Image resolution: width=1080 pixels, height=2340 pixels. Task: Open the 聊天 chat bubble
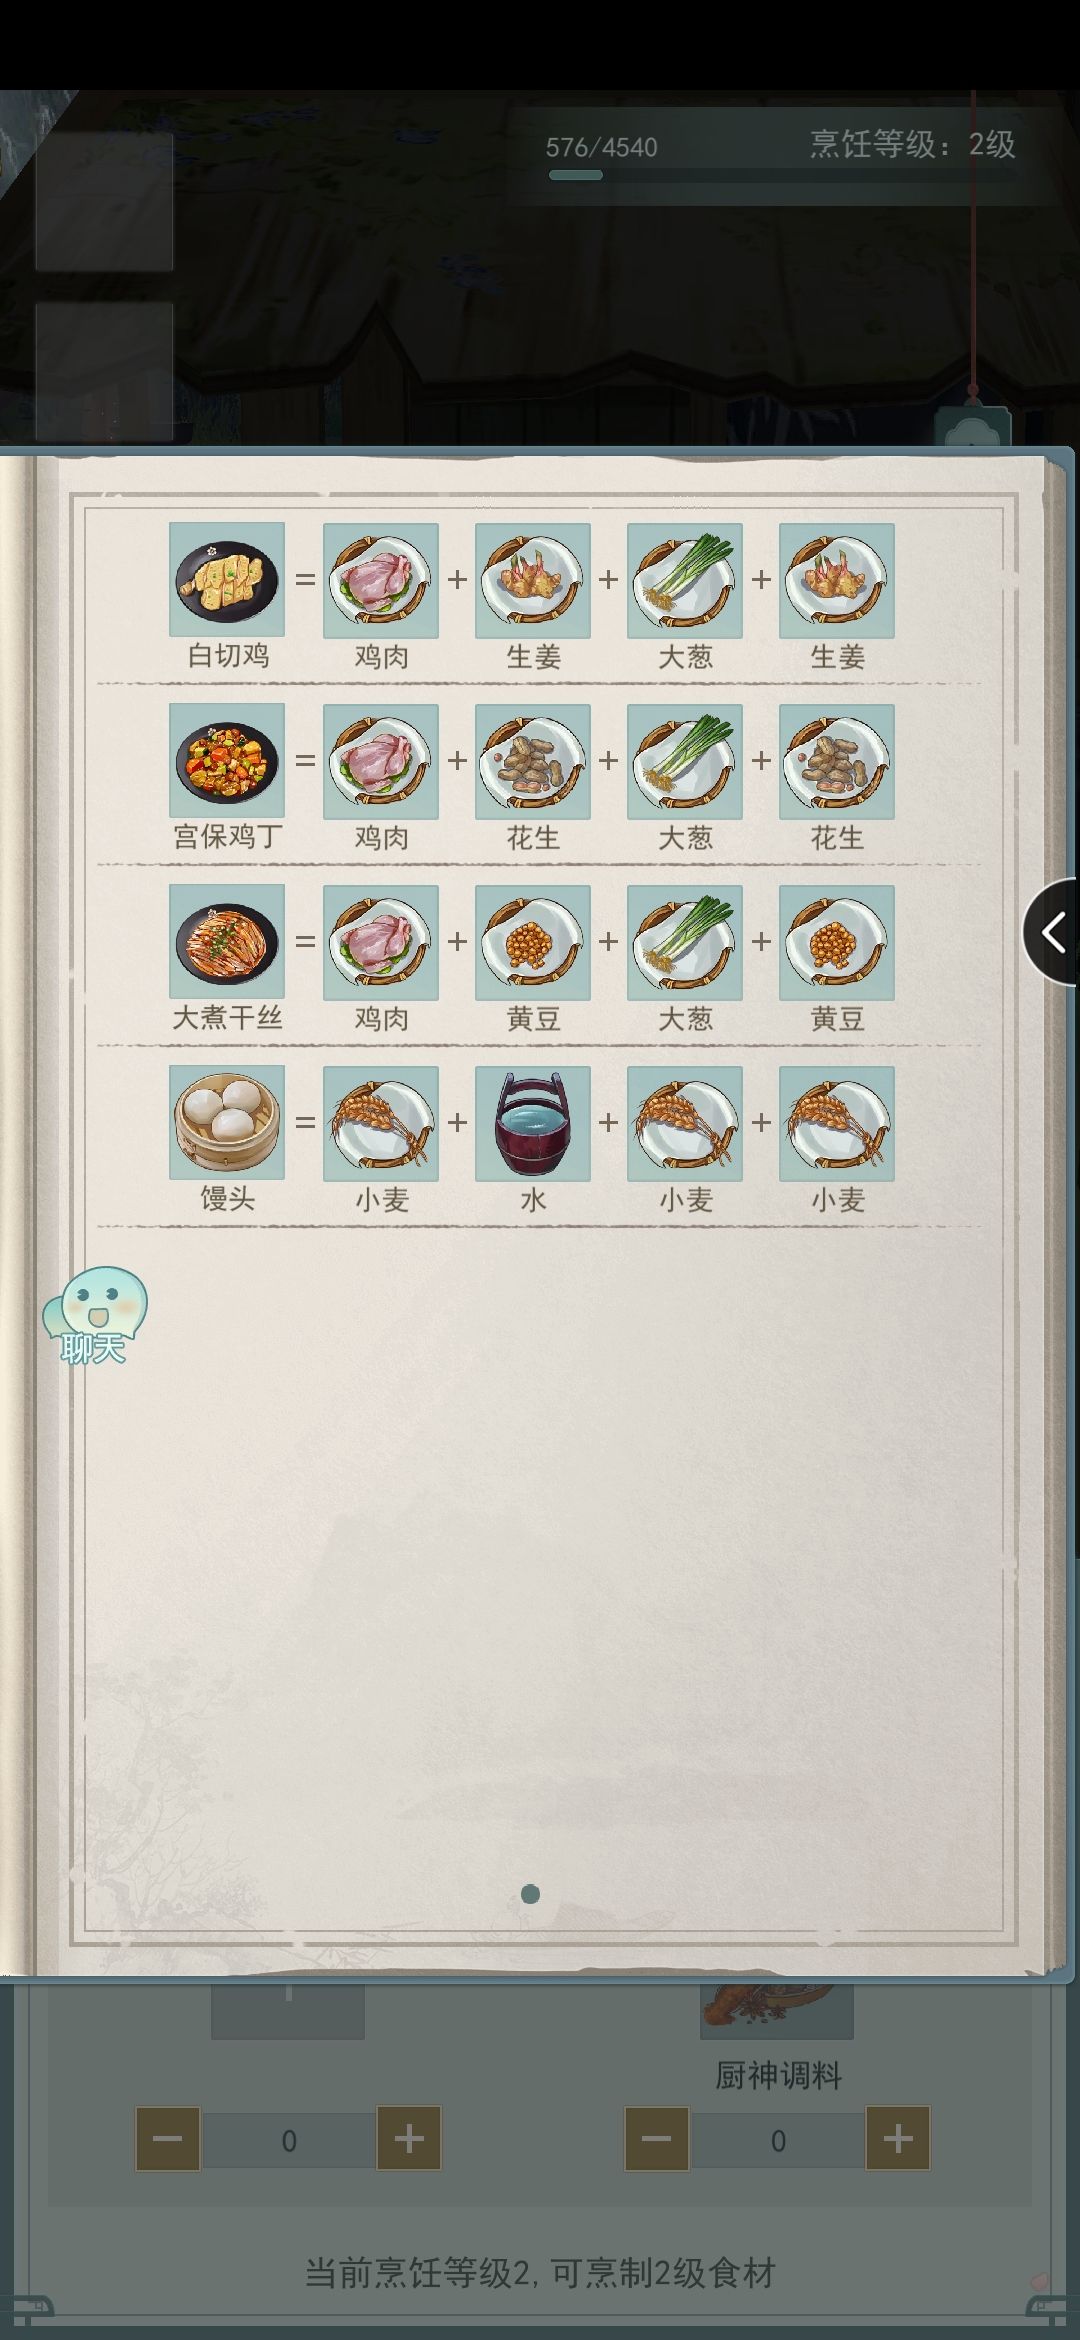95,1315
